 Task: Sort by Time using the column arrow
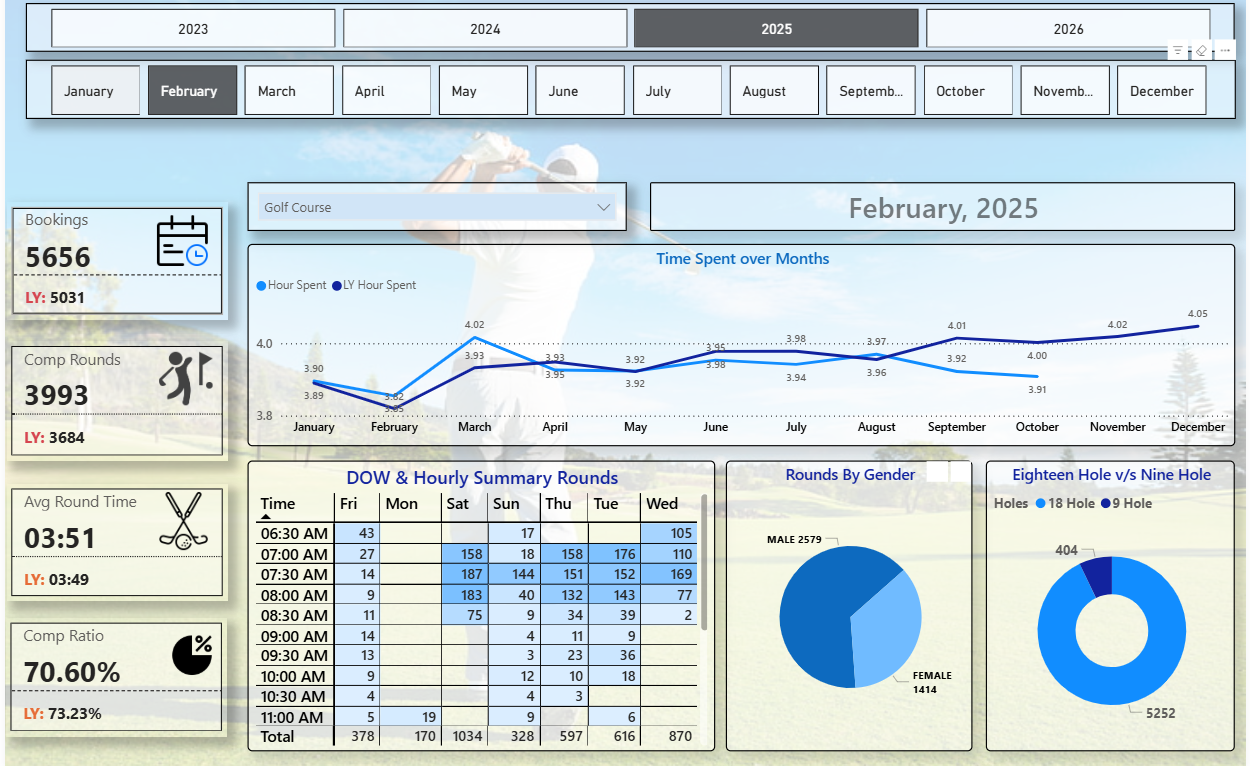[x=266, y=518]
